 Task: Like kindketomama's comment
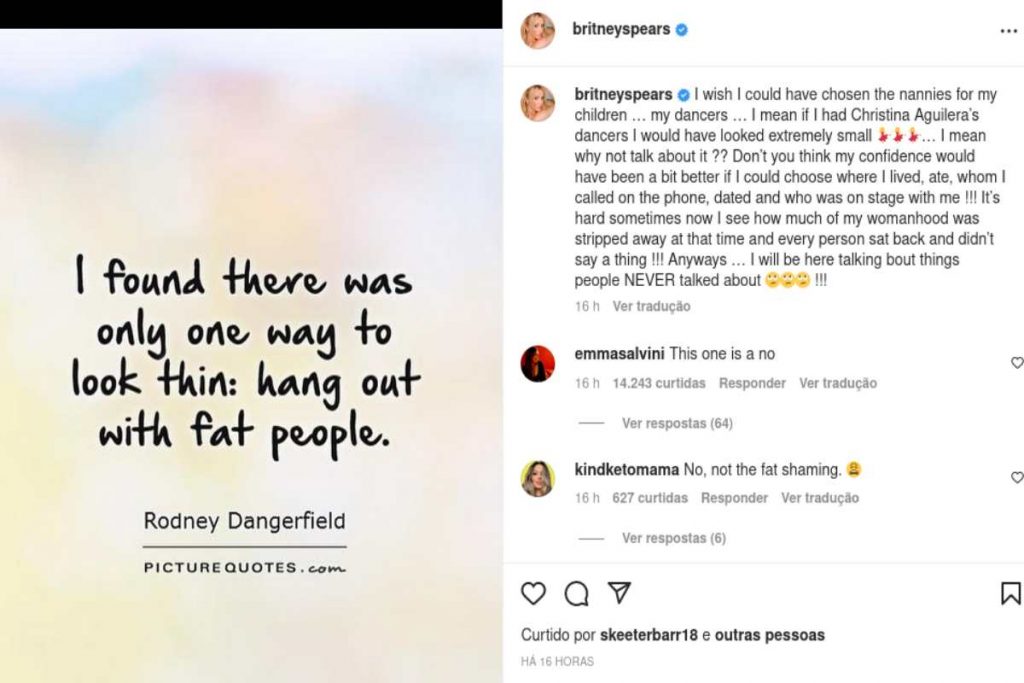[x=1017, y=478]
